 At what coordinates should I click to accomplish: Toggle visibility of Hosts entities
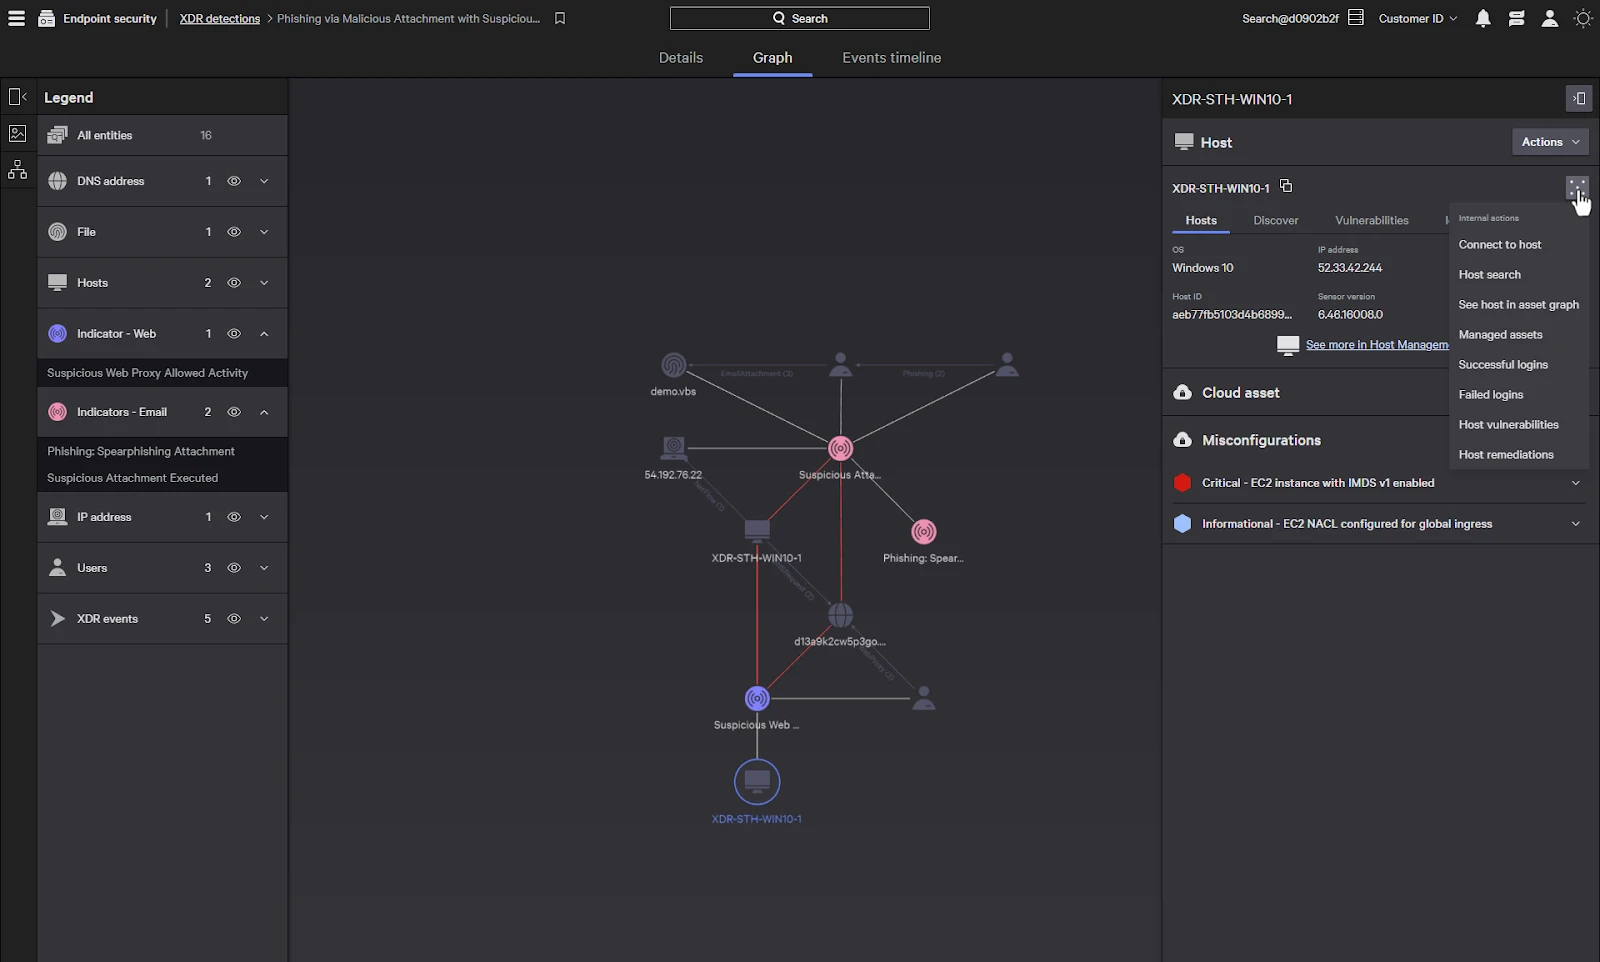[234, 283]
